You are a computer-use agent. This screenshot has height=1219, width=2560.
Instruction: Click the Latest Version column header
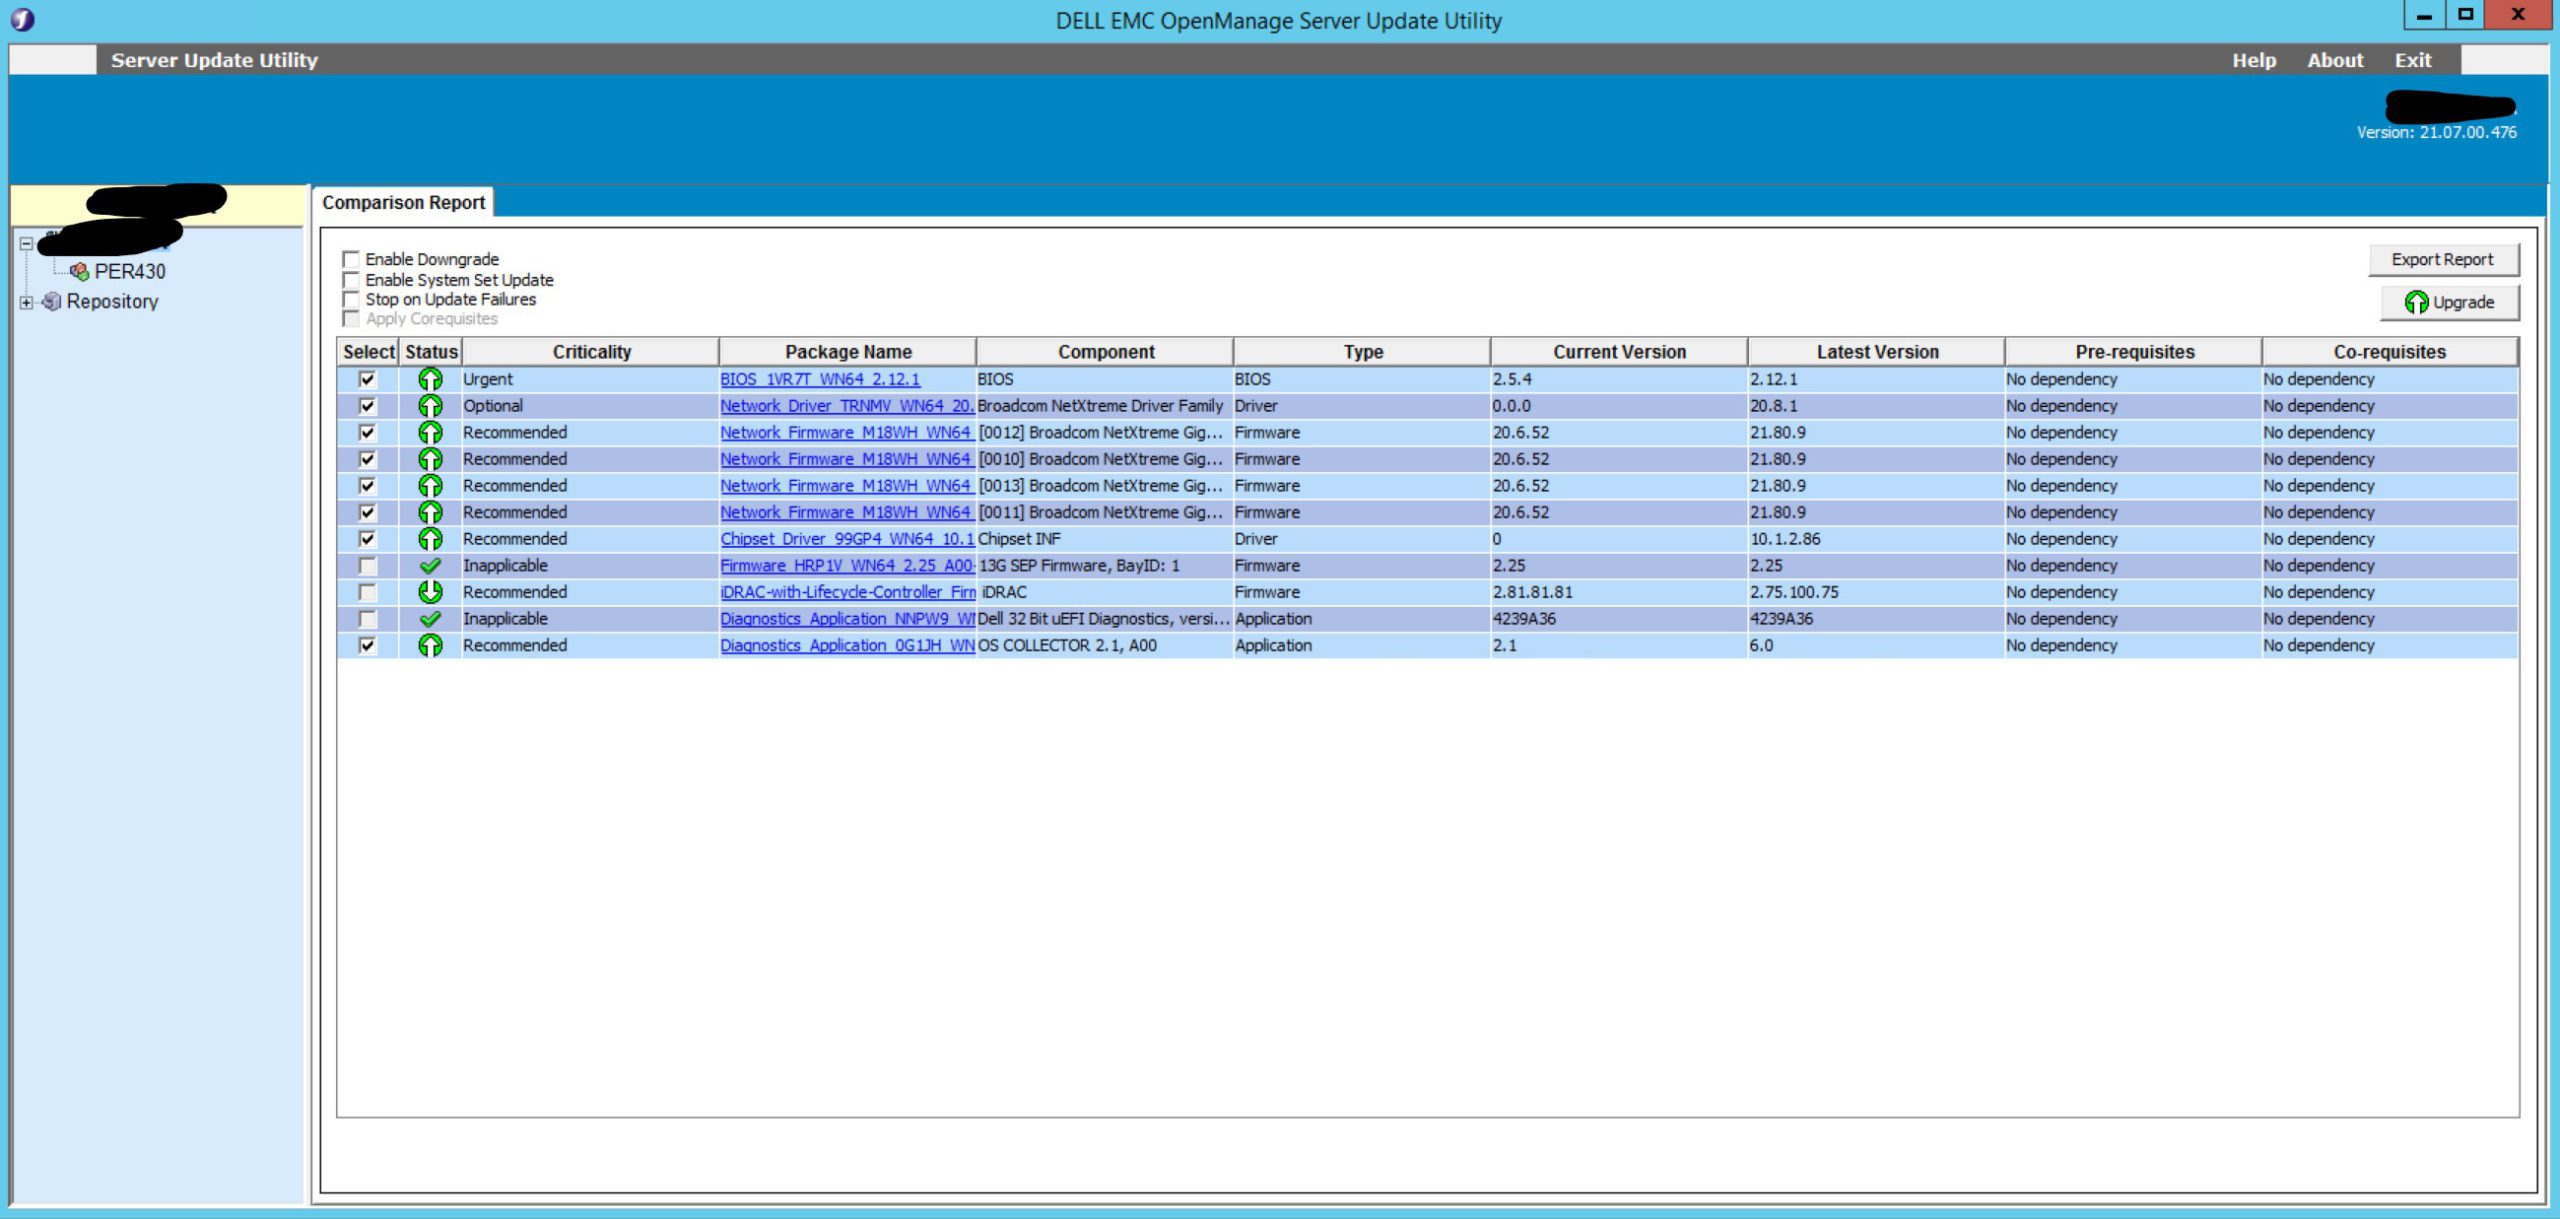coord(1876,352)
